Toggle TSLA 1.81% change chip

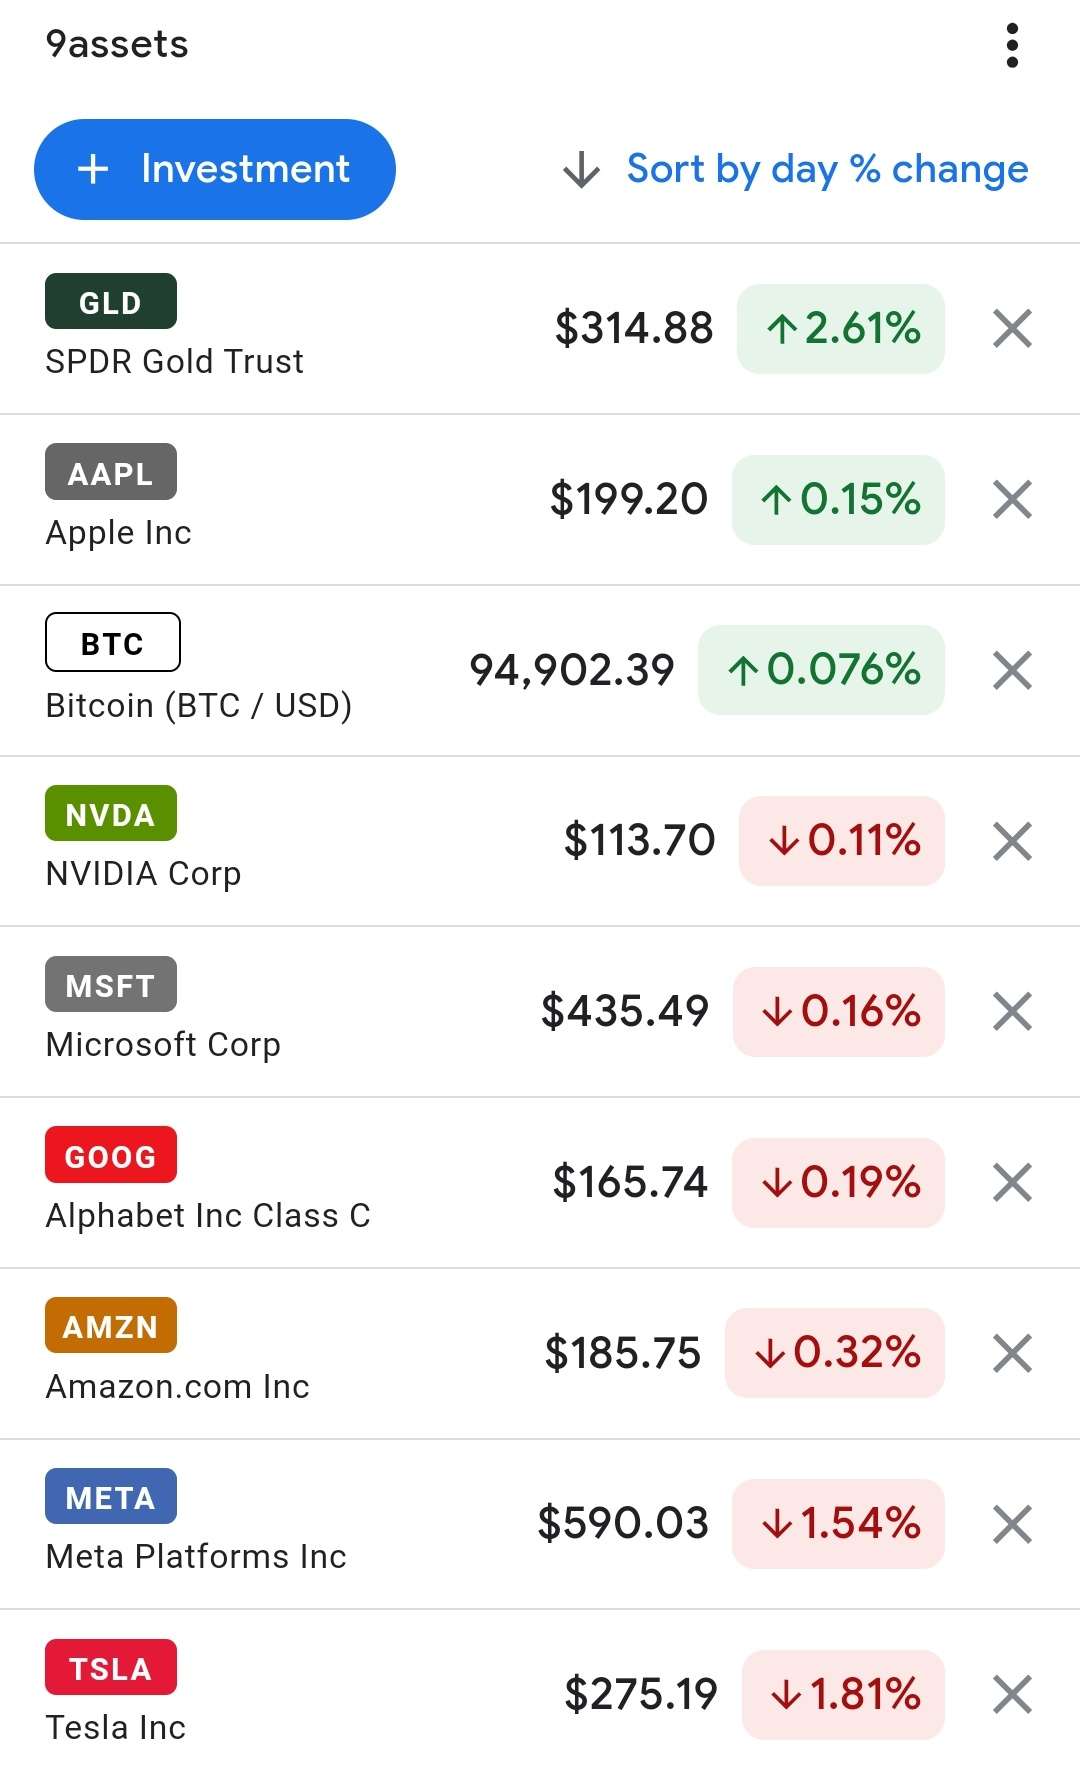[843, 1695]
